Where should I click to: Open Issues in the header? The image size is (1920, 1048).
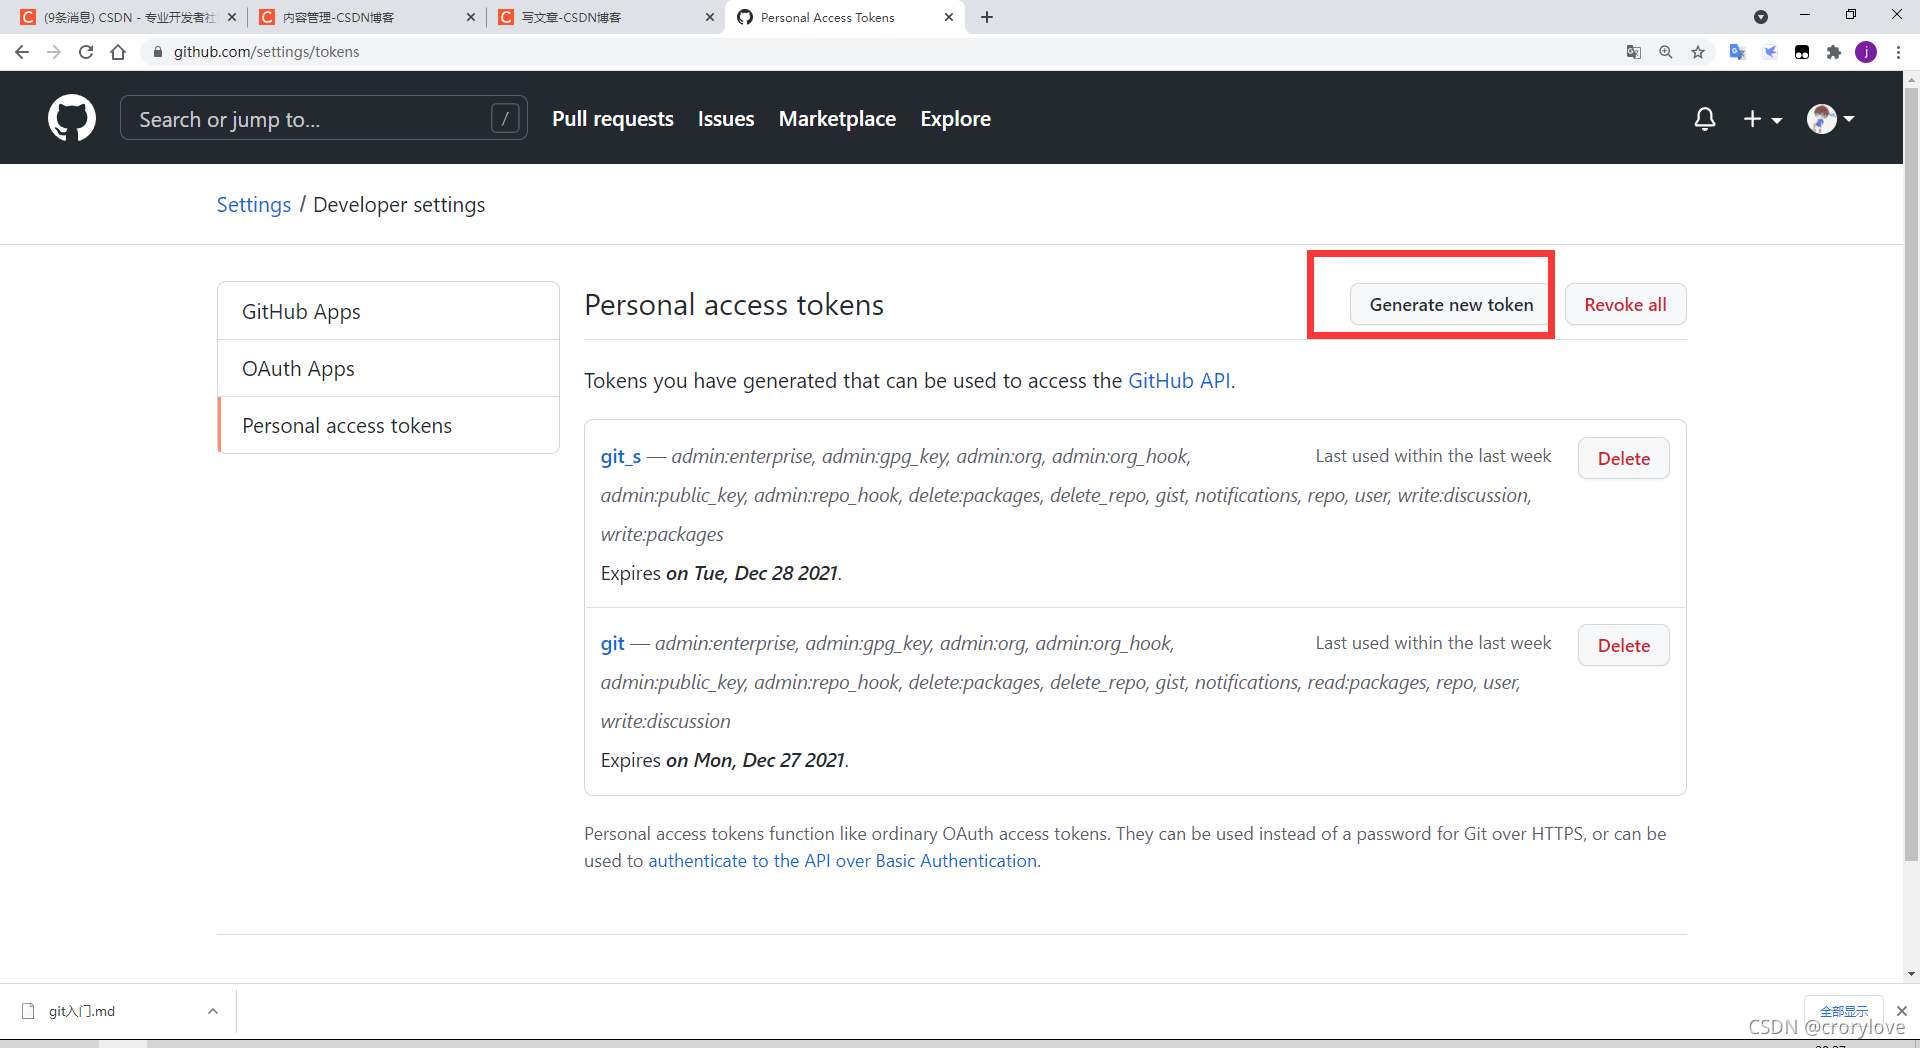(x=726, y=119)
